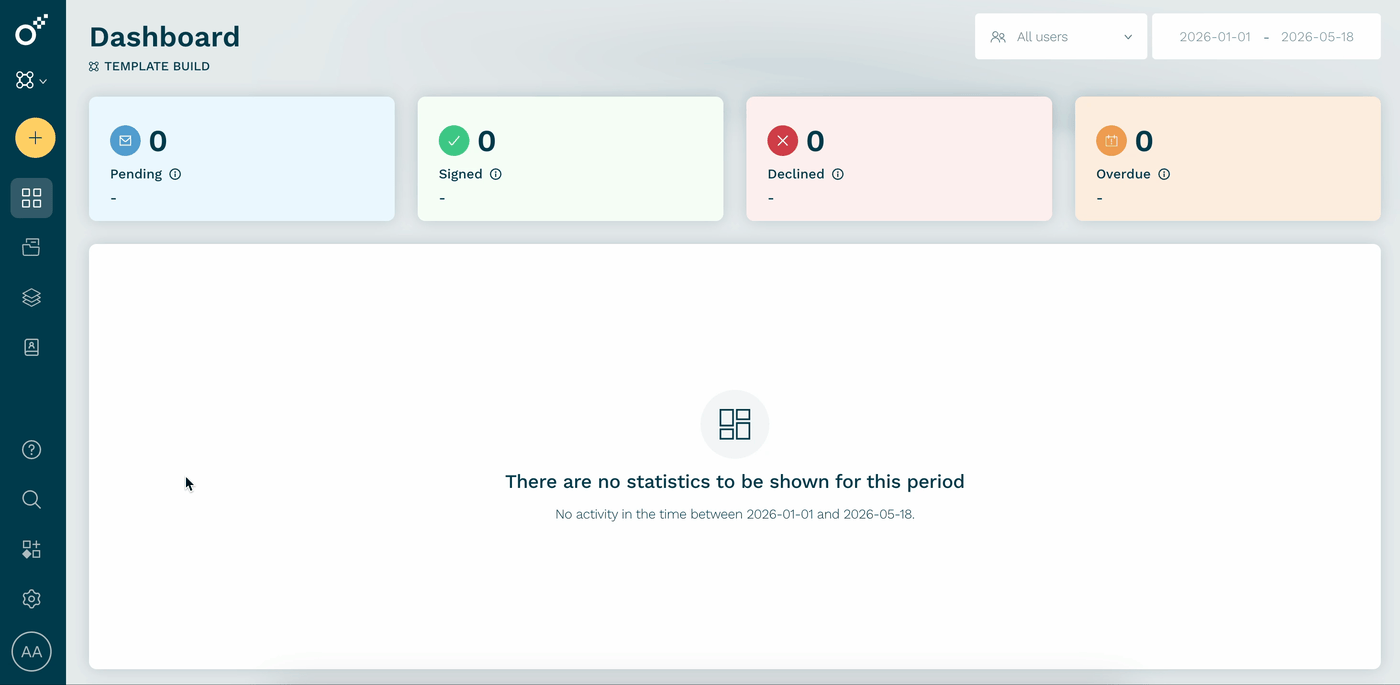Open the Marketplace apps icon
Viewport: 1400px width, 685px height.
tap(32, 549)
